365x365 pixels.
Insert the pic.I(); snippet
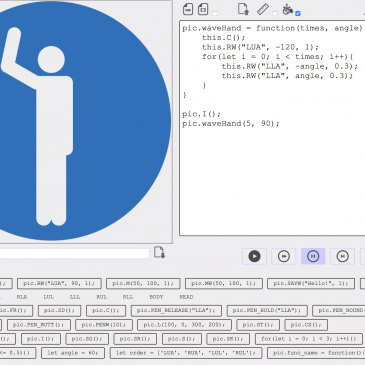[41, 339]
